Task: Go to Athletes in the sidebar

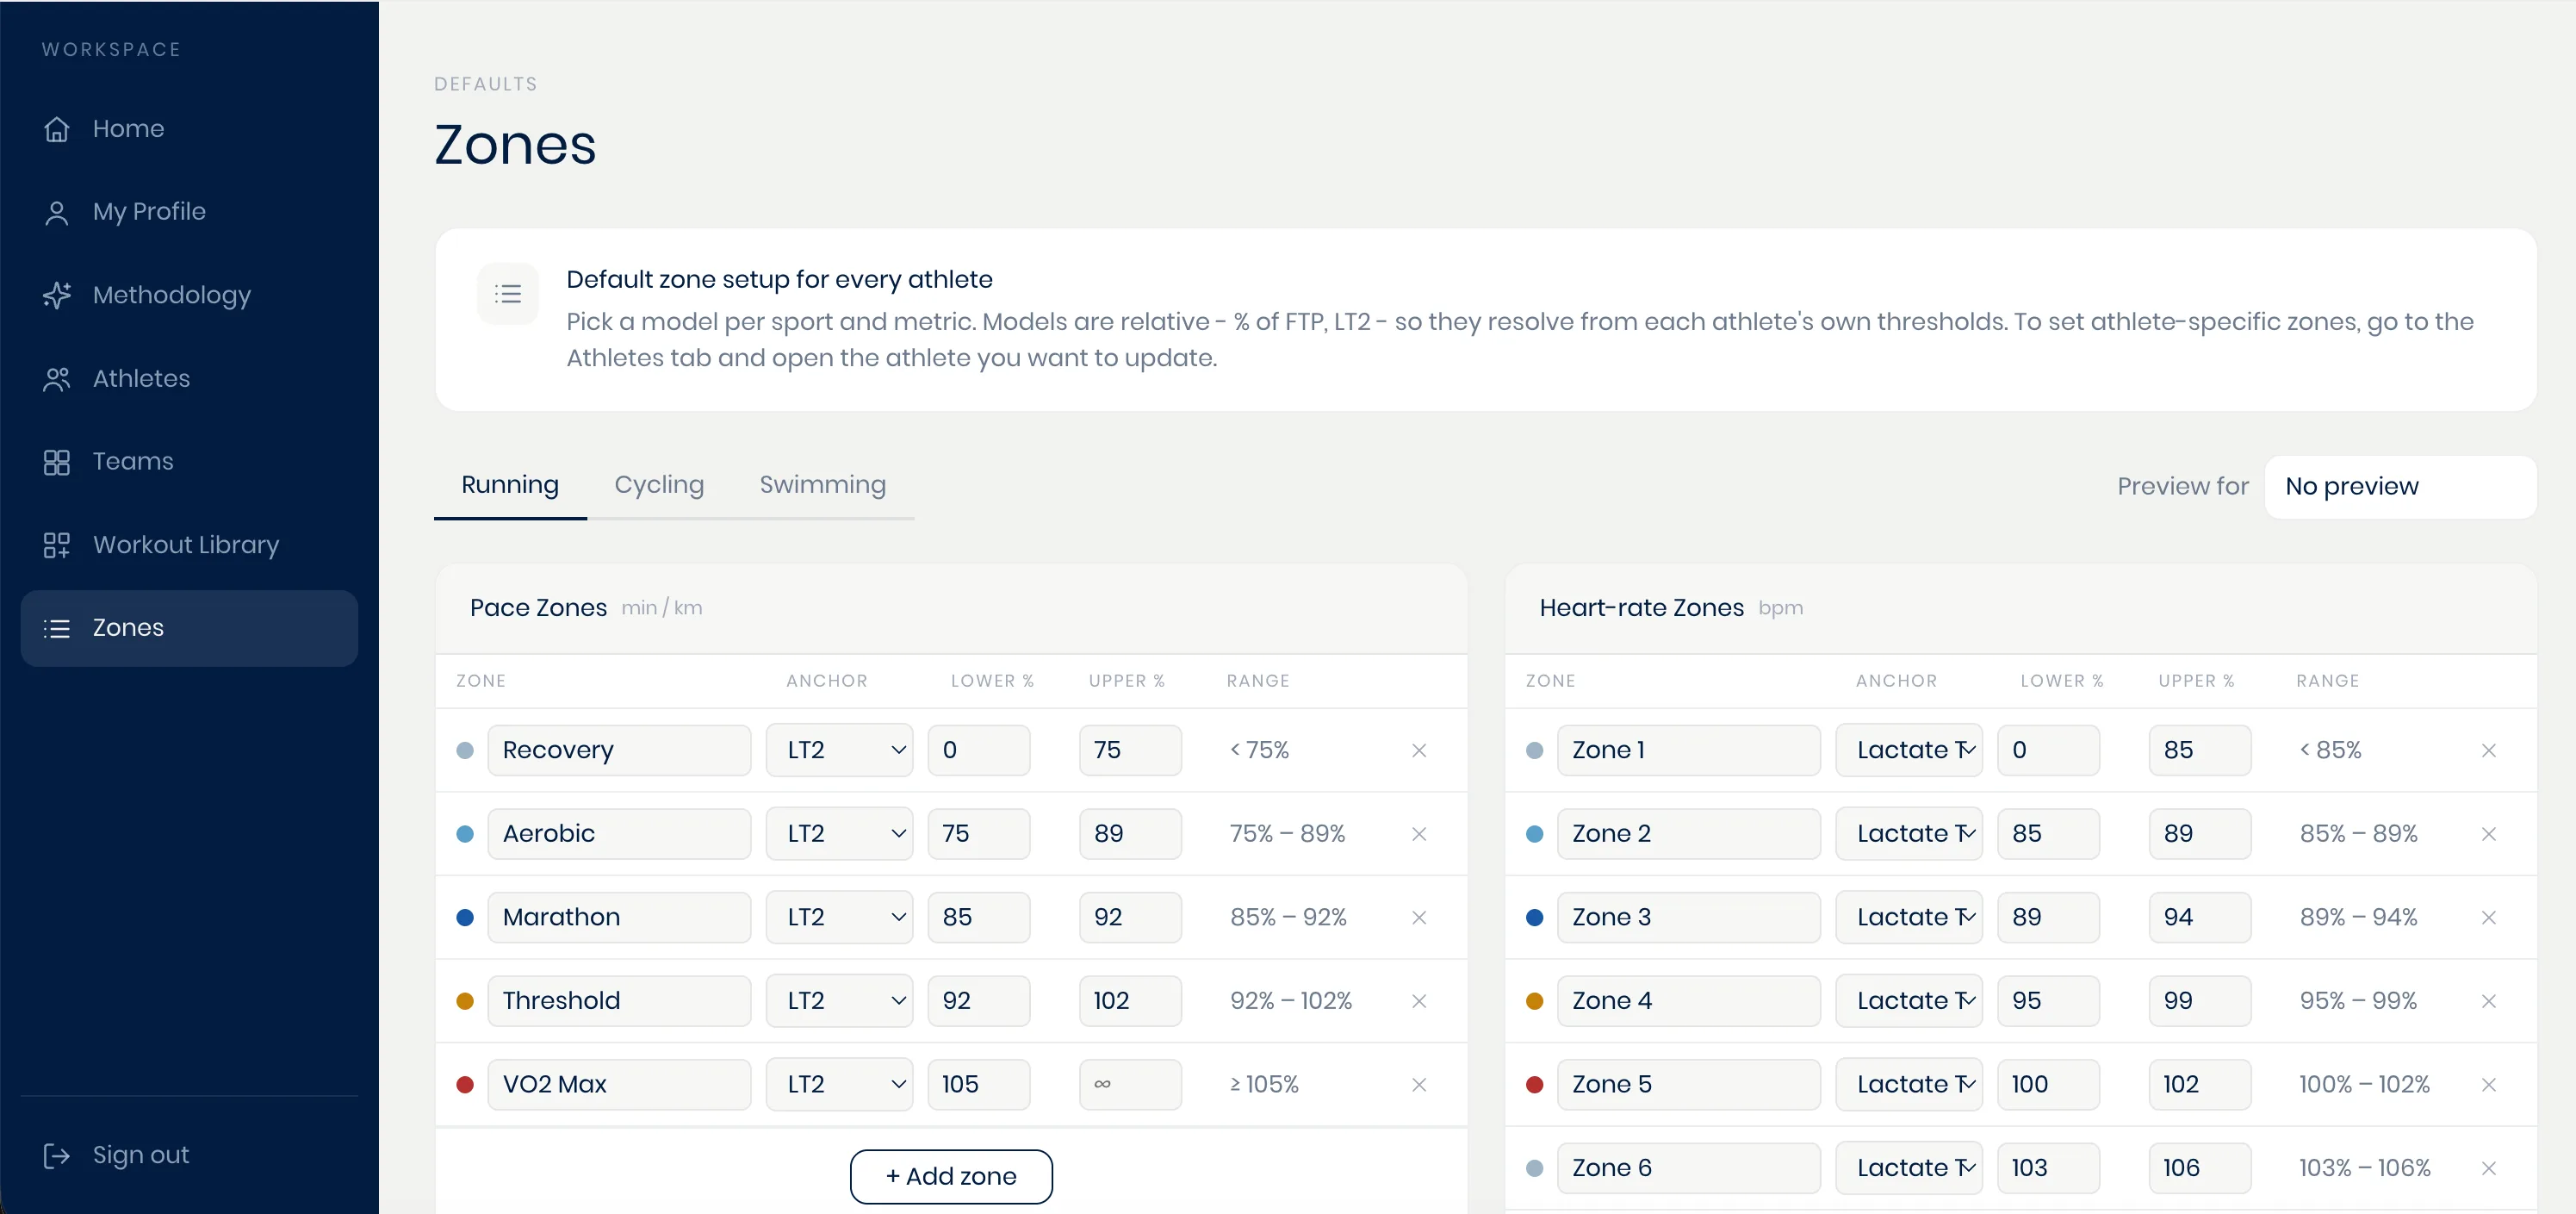Action: click(189, 379)
